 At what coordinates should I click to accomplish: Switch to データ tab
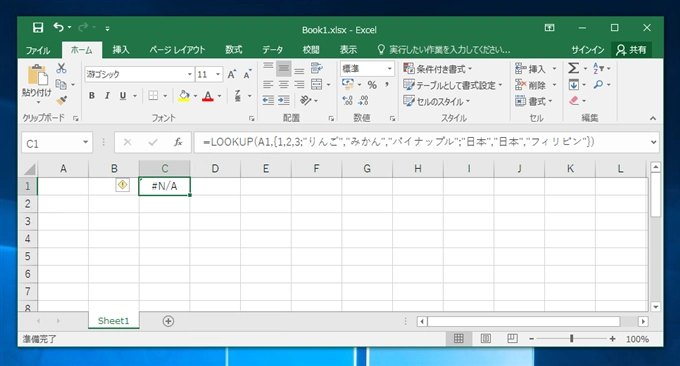pyautogui.click(x=272, y=50)
